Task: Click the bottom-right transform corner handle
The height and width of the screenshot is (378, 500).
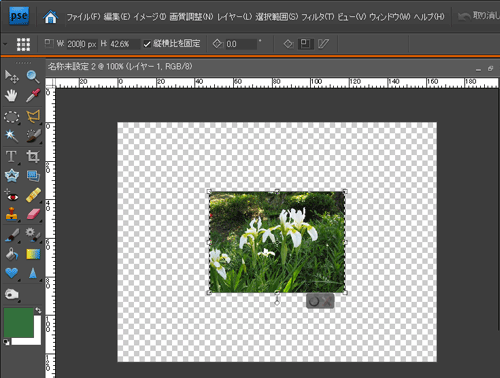Action: [x=345, y=293]
